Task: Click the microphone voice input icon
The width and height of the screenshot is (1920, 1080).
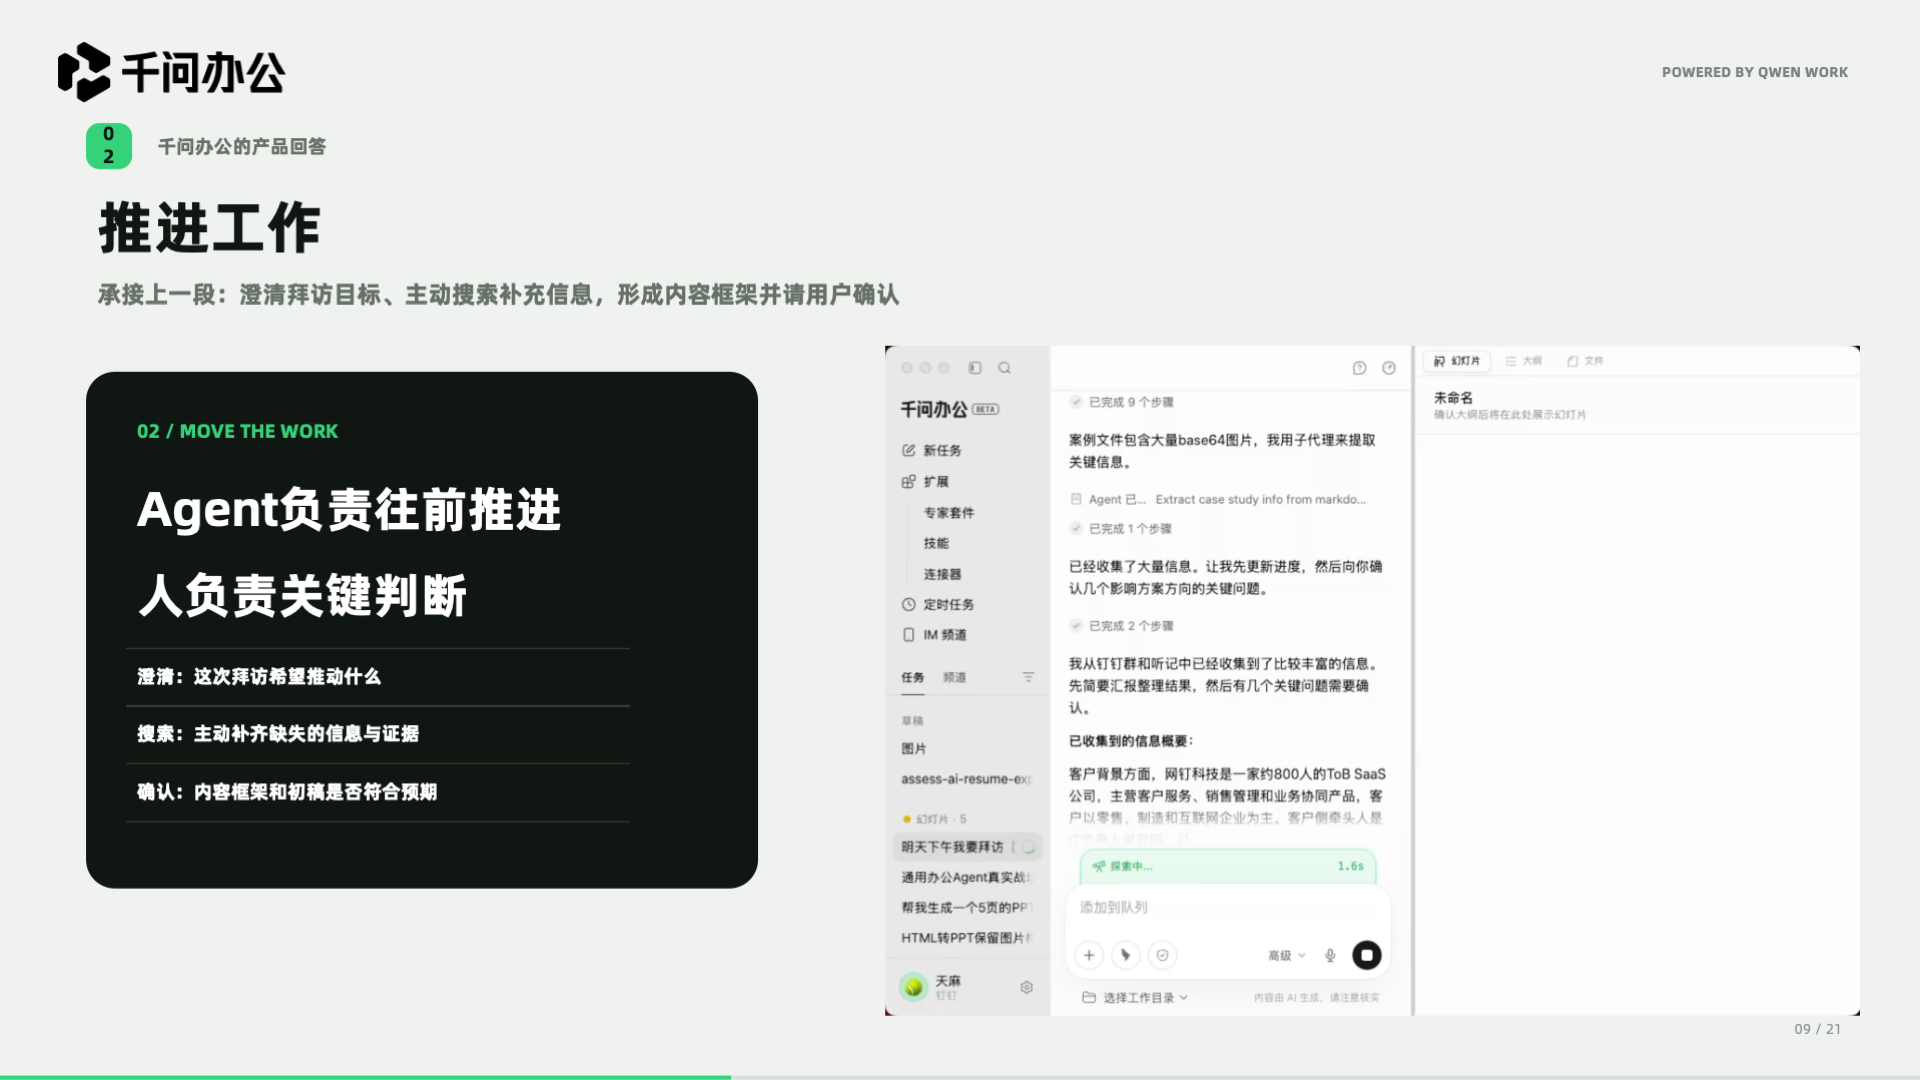Action: point(1330,955)
